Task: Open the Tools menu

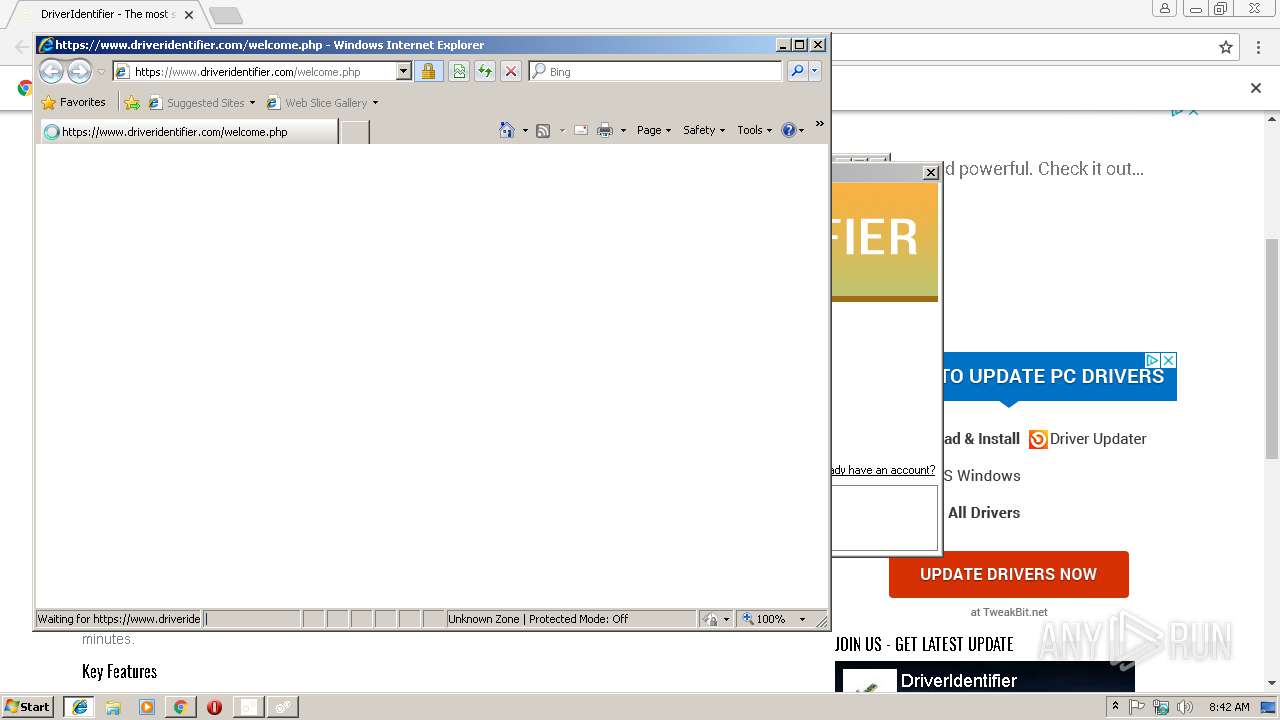Action: [755, 130]
